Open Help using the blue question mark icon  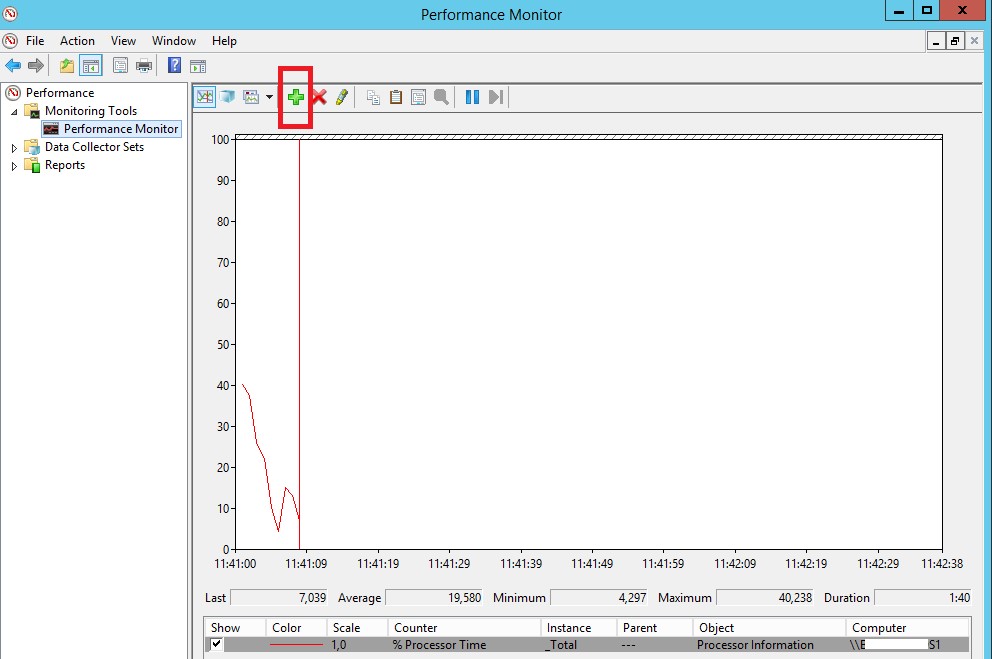tap(174, 65)
